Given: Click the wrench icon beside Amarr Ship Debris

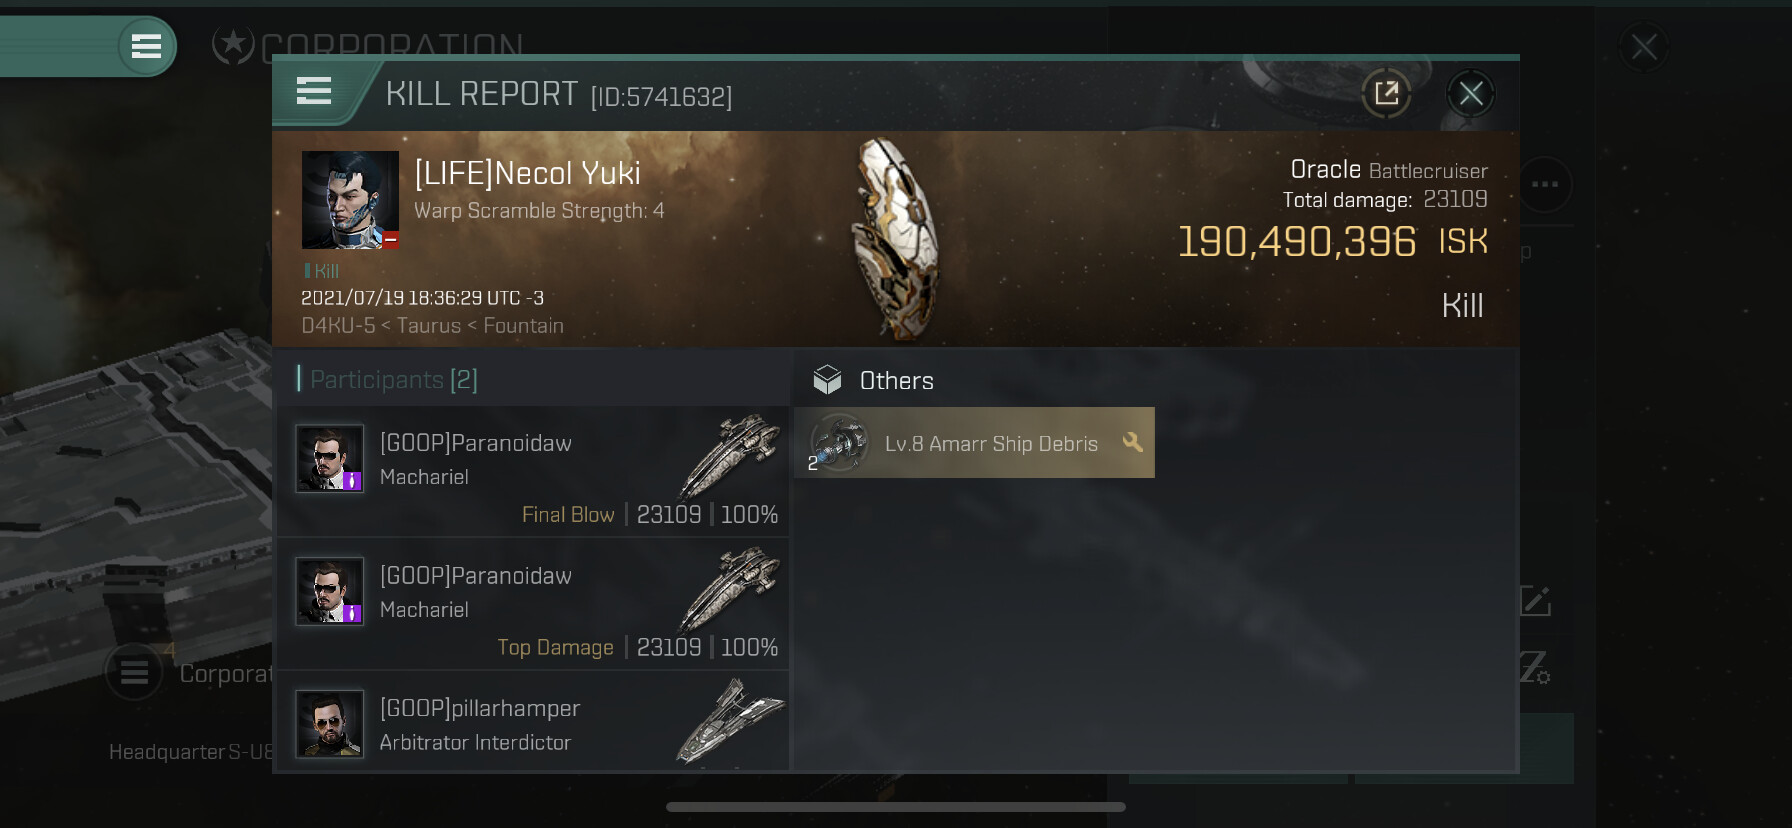Looking at the screenshot, I should coord(1132,442).
